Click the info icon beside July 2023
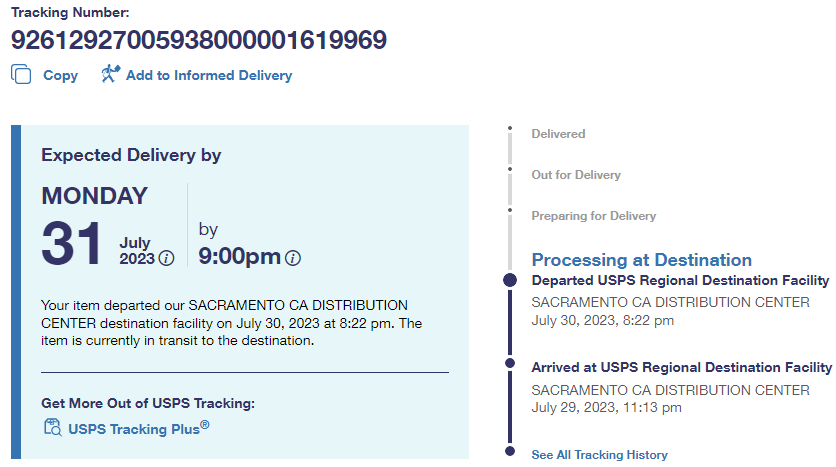The height and width of the screenshot is (467, 836). click(x=167, y=258)
